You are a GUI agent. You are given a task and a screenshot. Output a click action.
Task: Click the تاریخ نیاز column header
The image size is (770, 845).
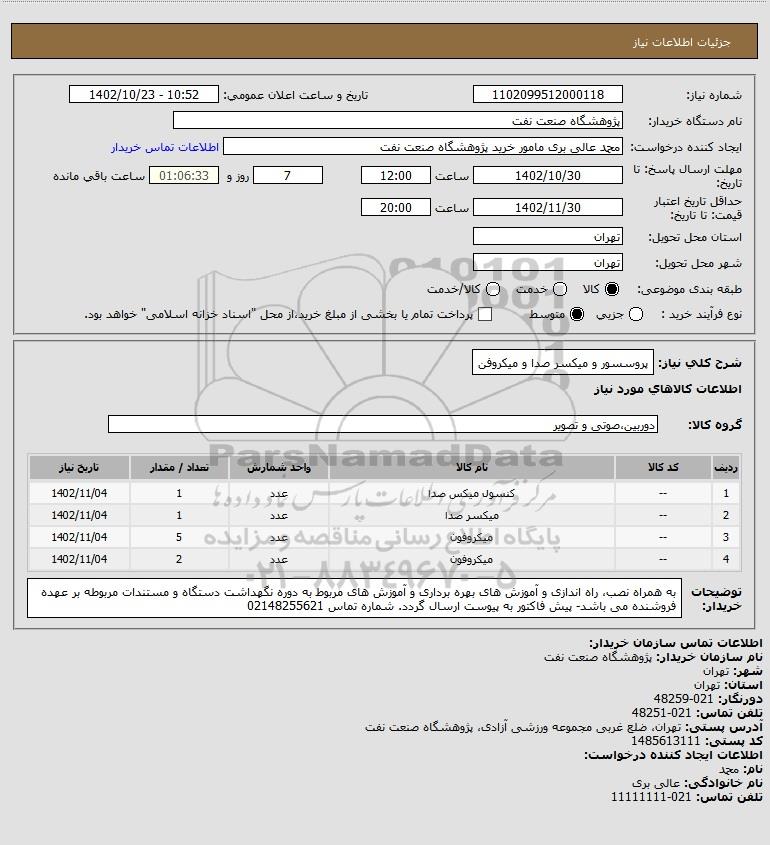click(x=79, y=467)
